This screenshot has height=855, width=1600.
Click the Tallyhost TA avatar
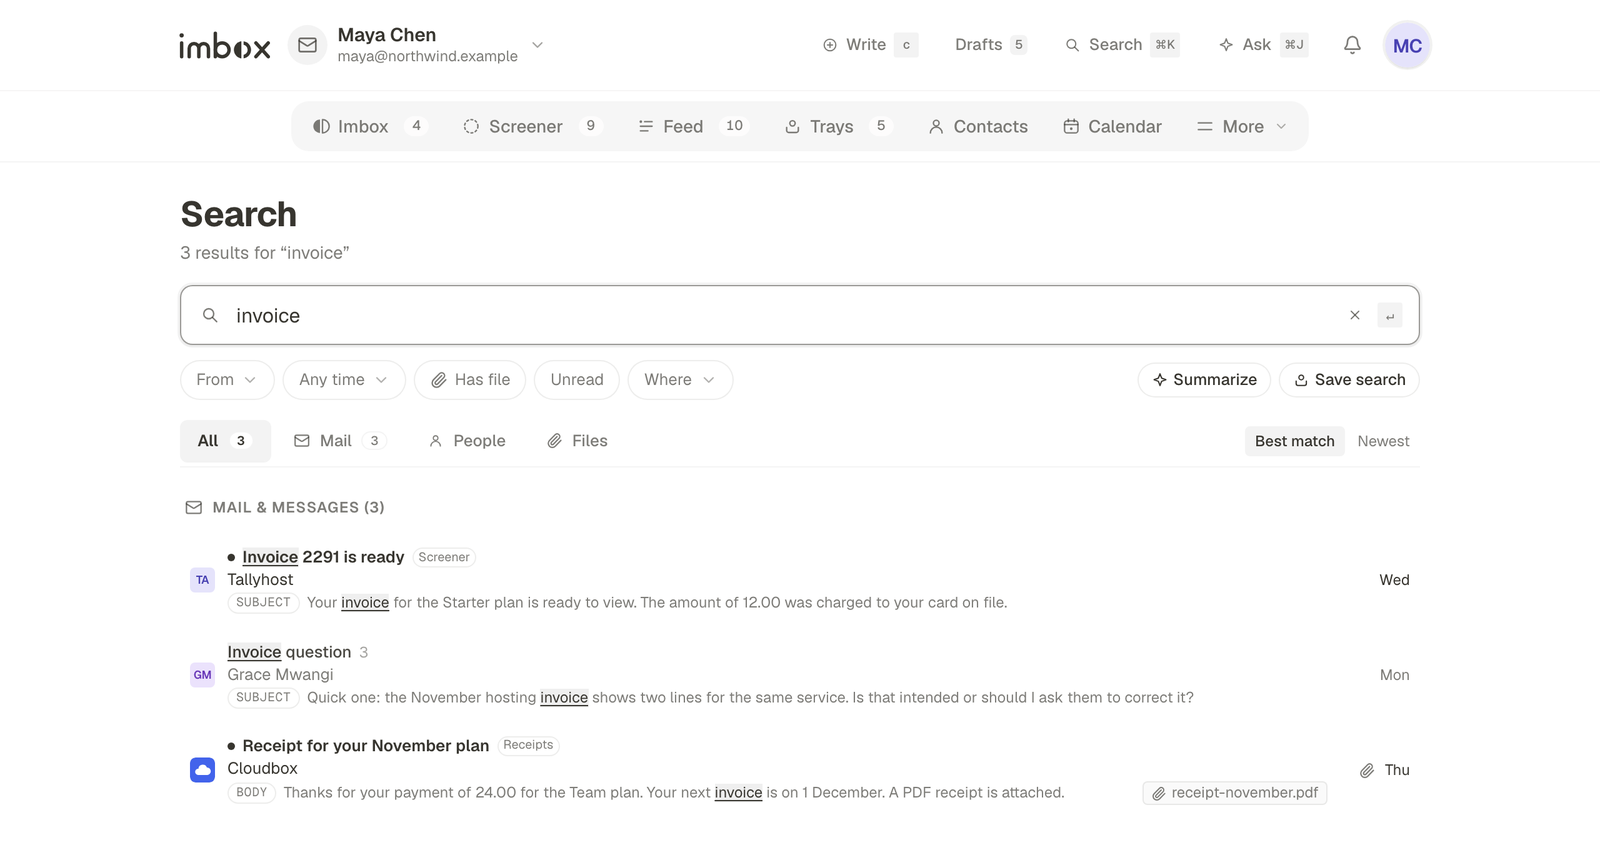[x=202, y=580]
